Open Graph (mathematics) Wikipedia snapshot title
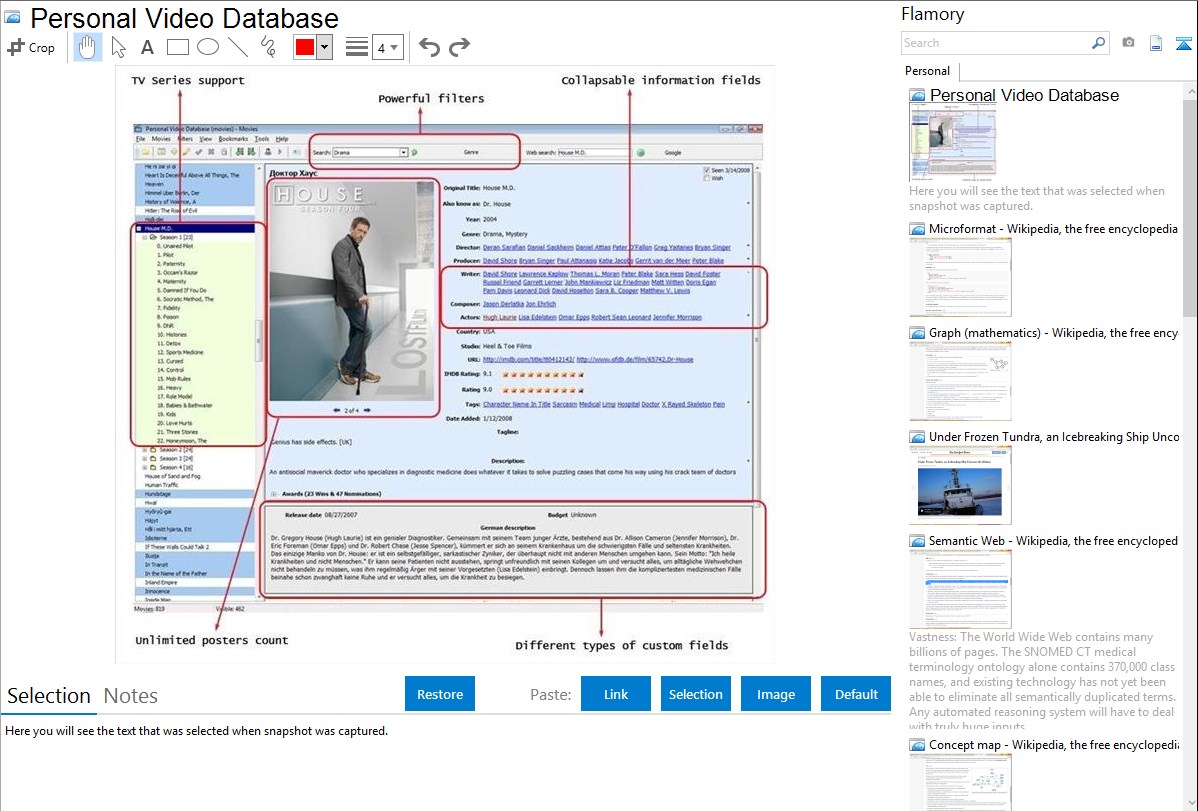Viewport: 1198px width, 811px height. coord(1053,333)
